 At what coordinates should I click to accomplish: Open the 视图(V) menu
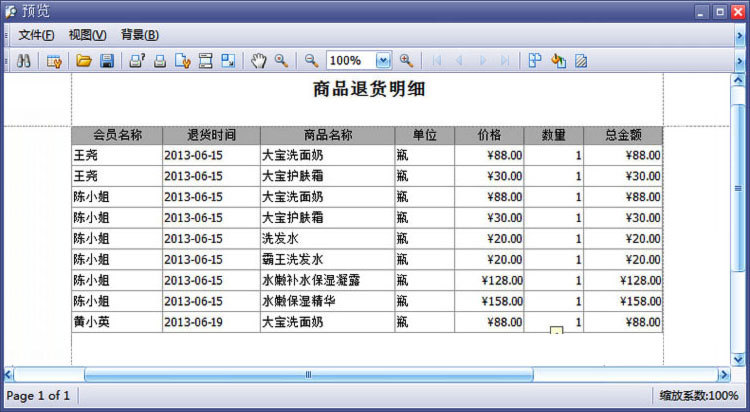88,35
